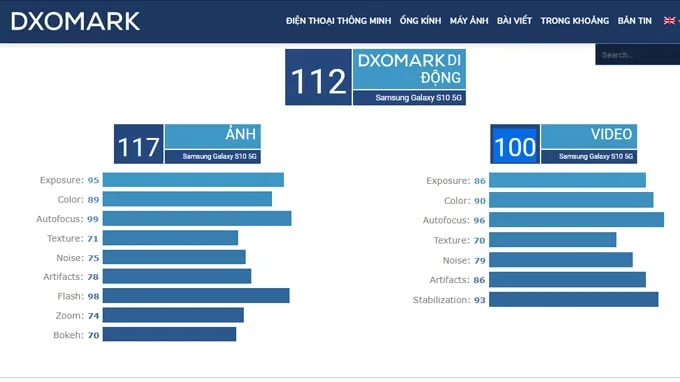The width and height of the screenshot is (680, 382).
Task: Click the Bokeh 70 bar
Action: pyautogui.click(x=170, y=334)
